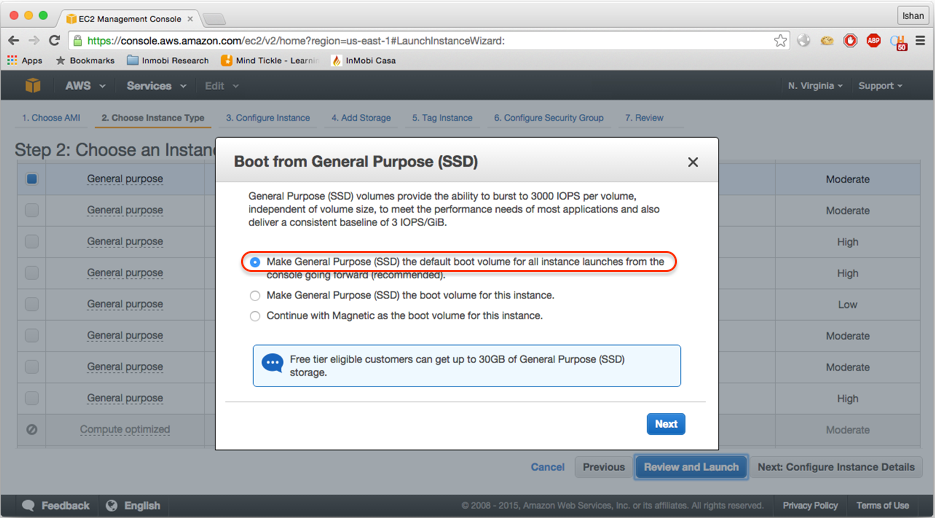The width and height of the screenshot is (935, 518).
Task: Open the N. Virginia region selector
Action: tap(815, 86)
